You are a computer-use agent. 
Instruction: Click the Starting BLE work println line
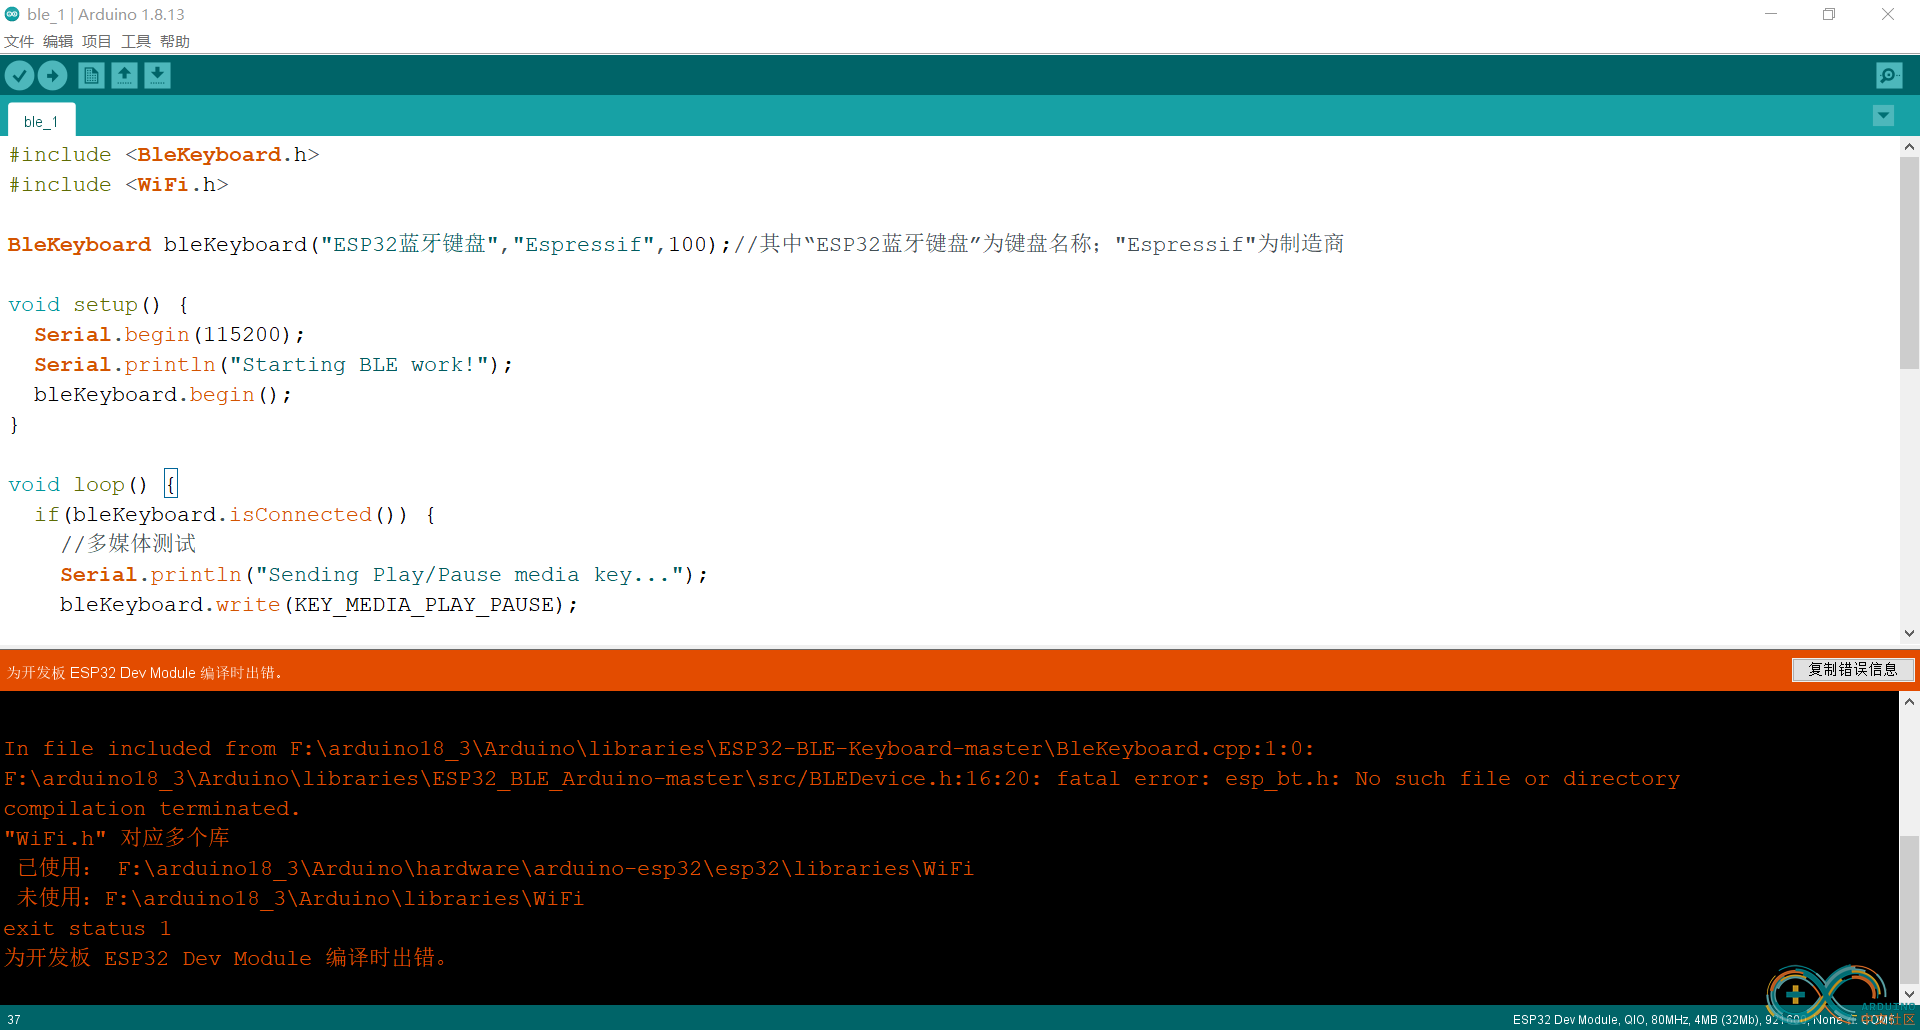(x=273, y=365)
